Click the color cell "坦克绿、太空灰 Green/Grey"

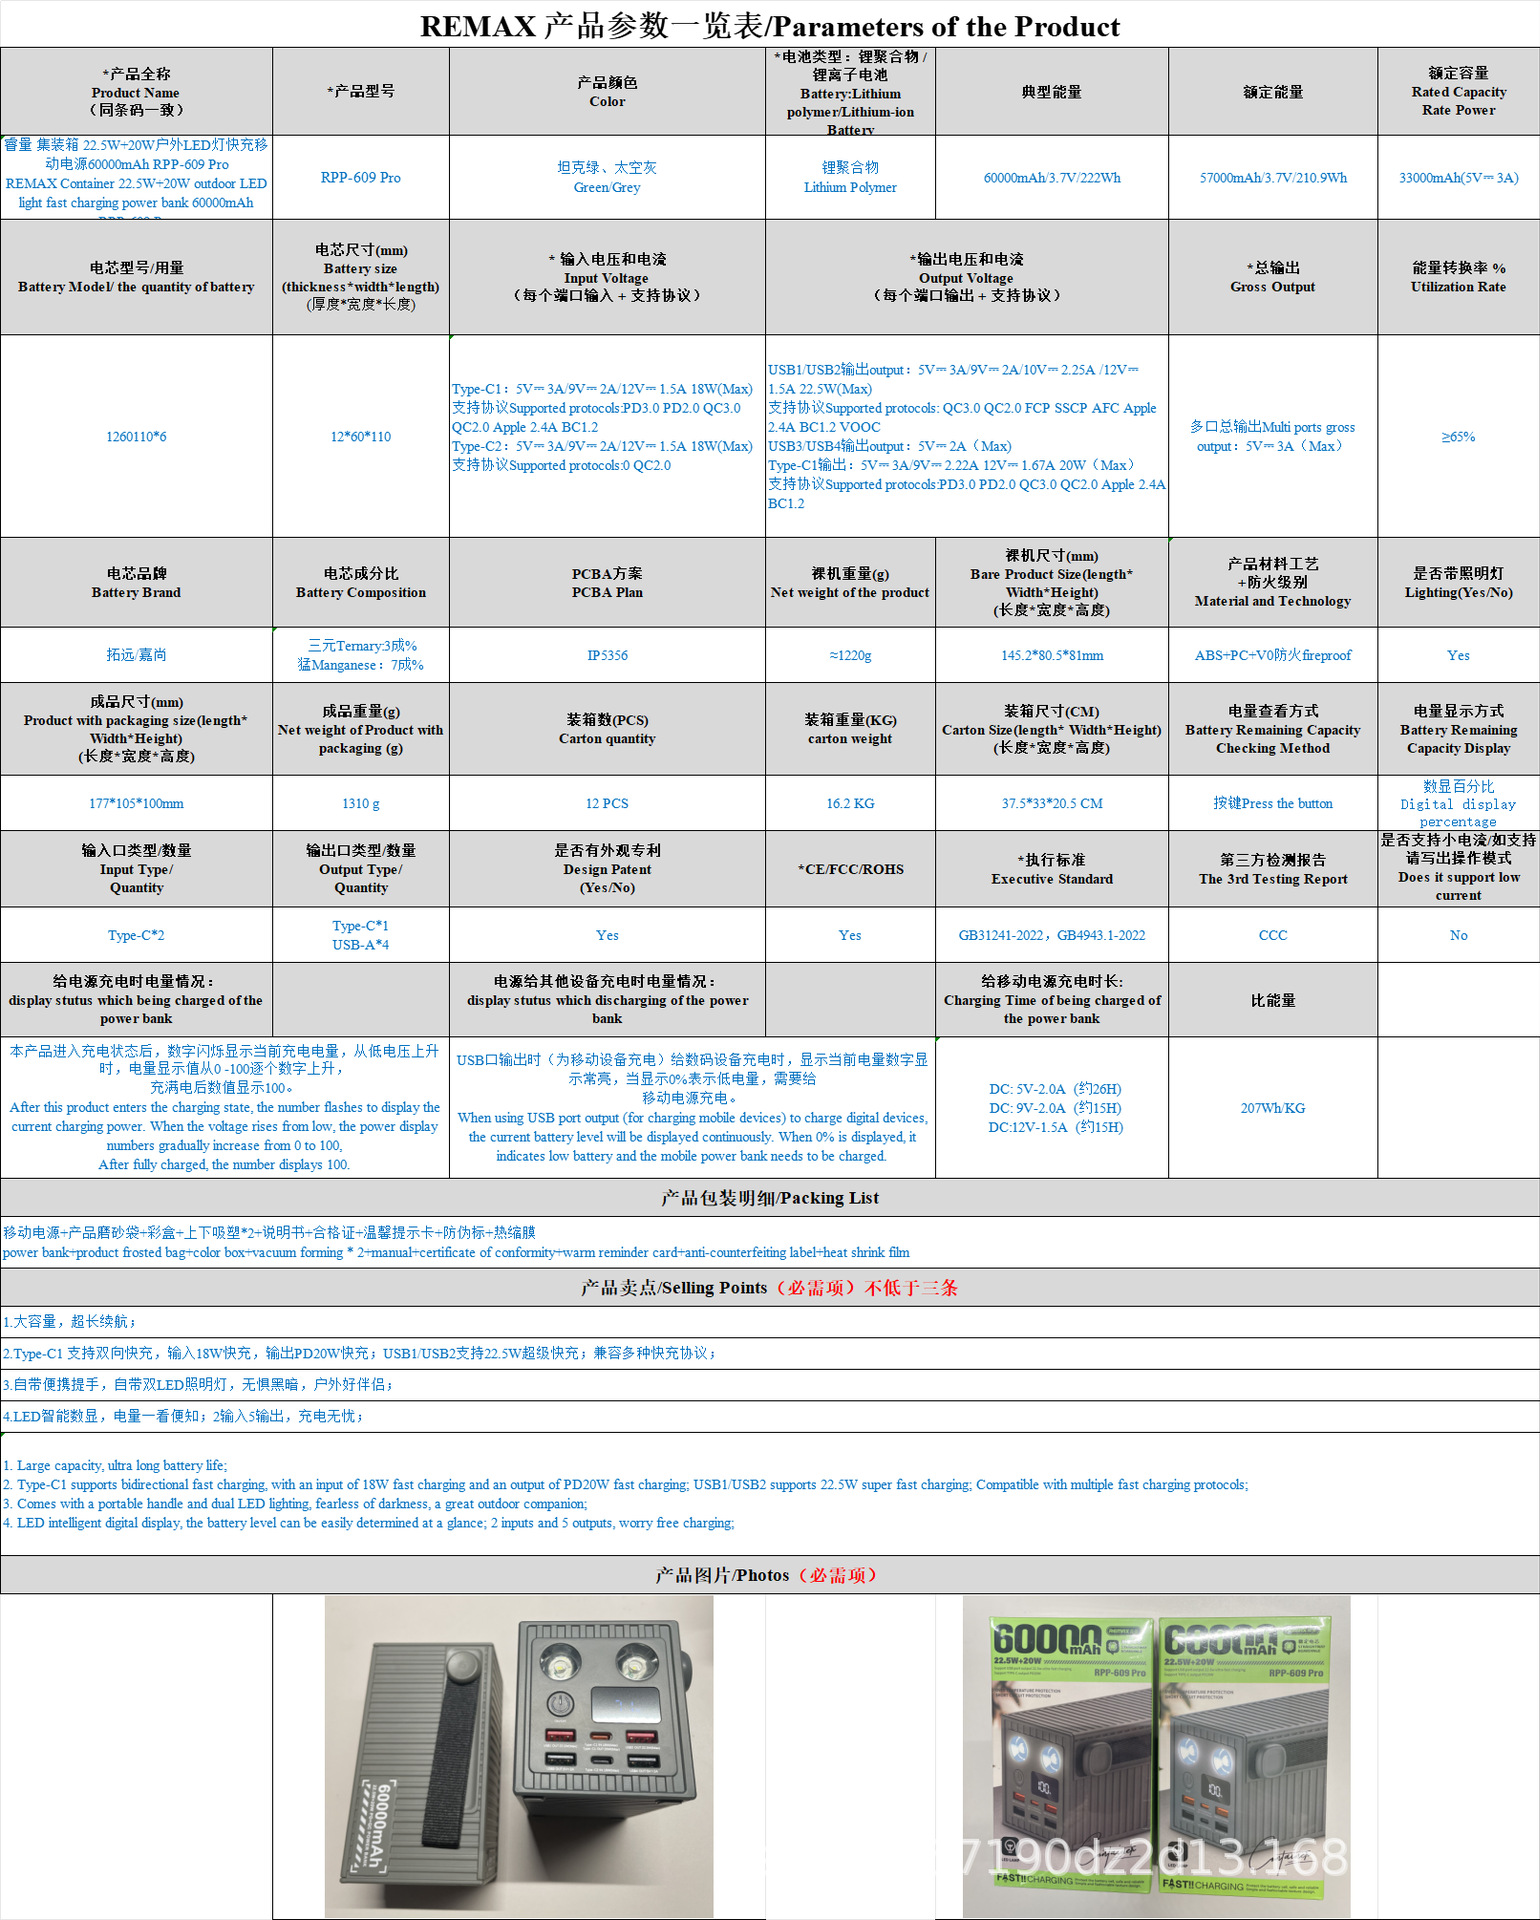[x=607, y=178]
